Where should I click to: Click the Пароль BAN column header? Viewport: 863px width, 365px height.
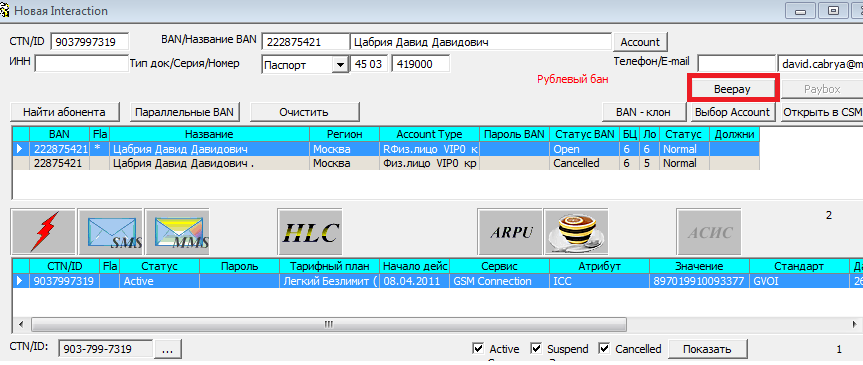(515, 134)
